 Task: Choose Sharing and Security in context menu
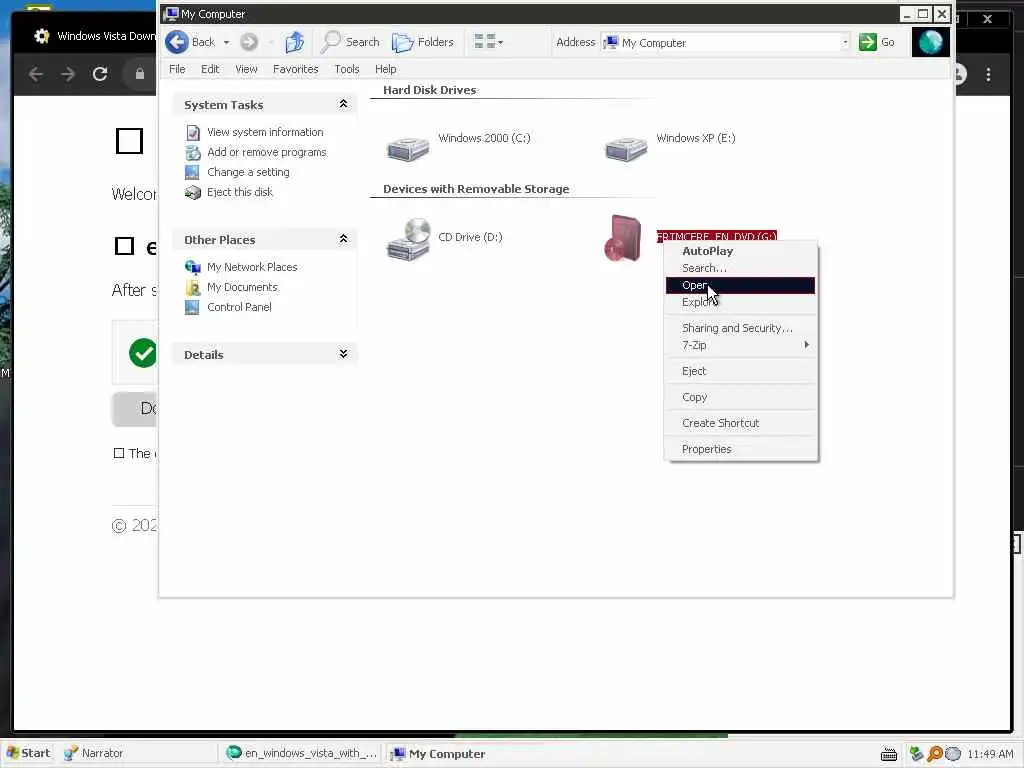pos(741,328)
